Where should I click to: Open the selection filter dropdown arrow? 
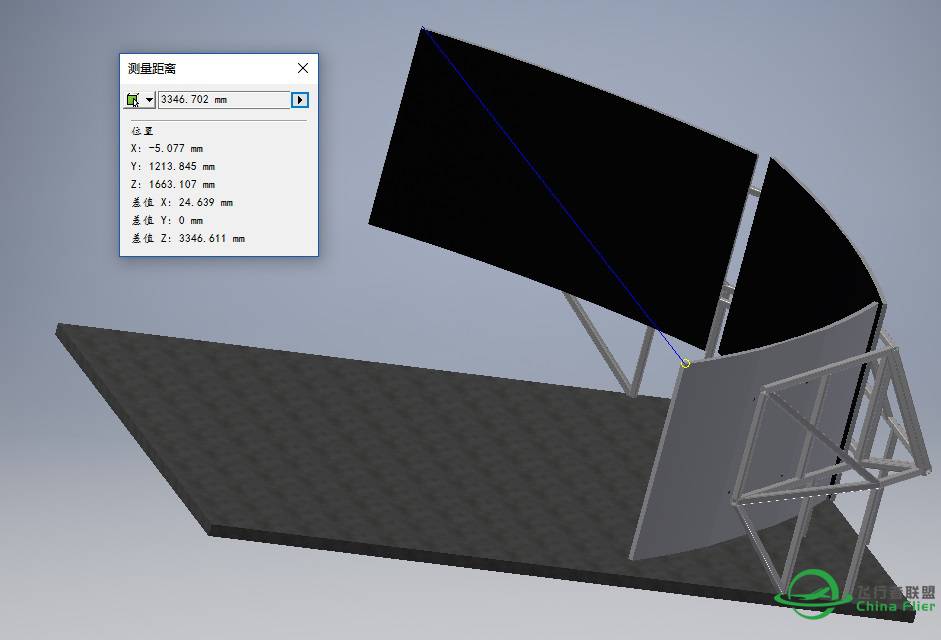point(149,100)
